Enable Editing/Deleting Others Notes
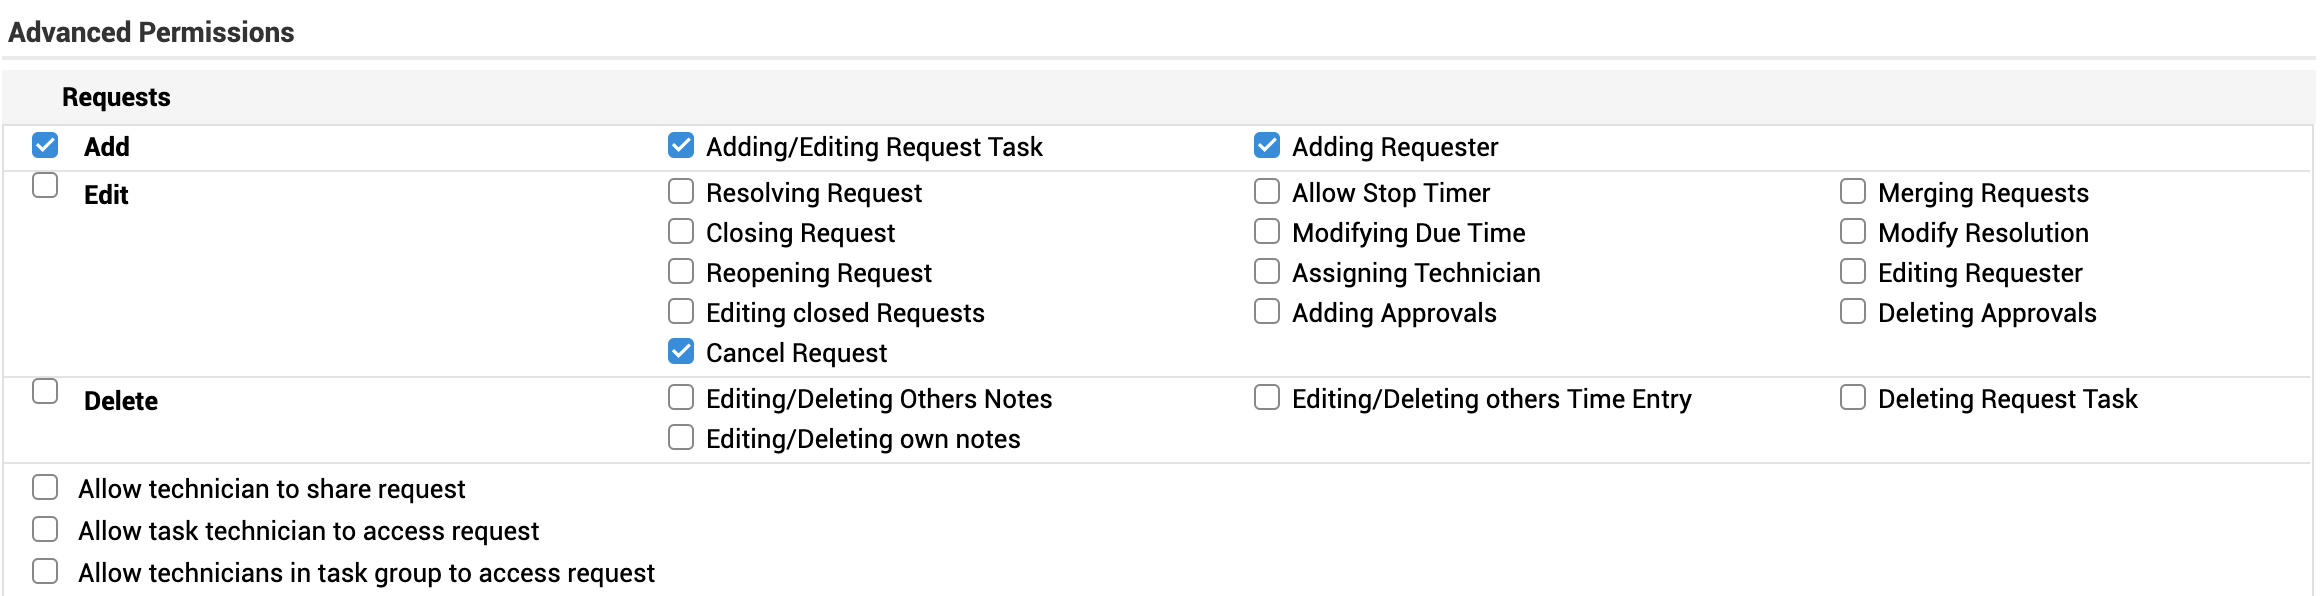Image resolution: width=2324 pixels, height=596 pixels. tap(681, 397)
